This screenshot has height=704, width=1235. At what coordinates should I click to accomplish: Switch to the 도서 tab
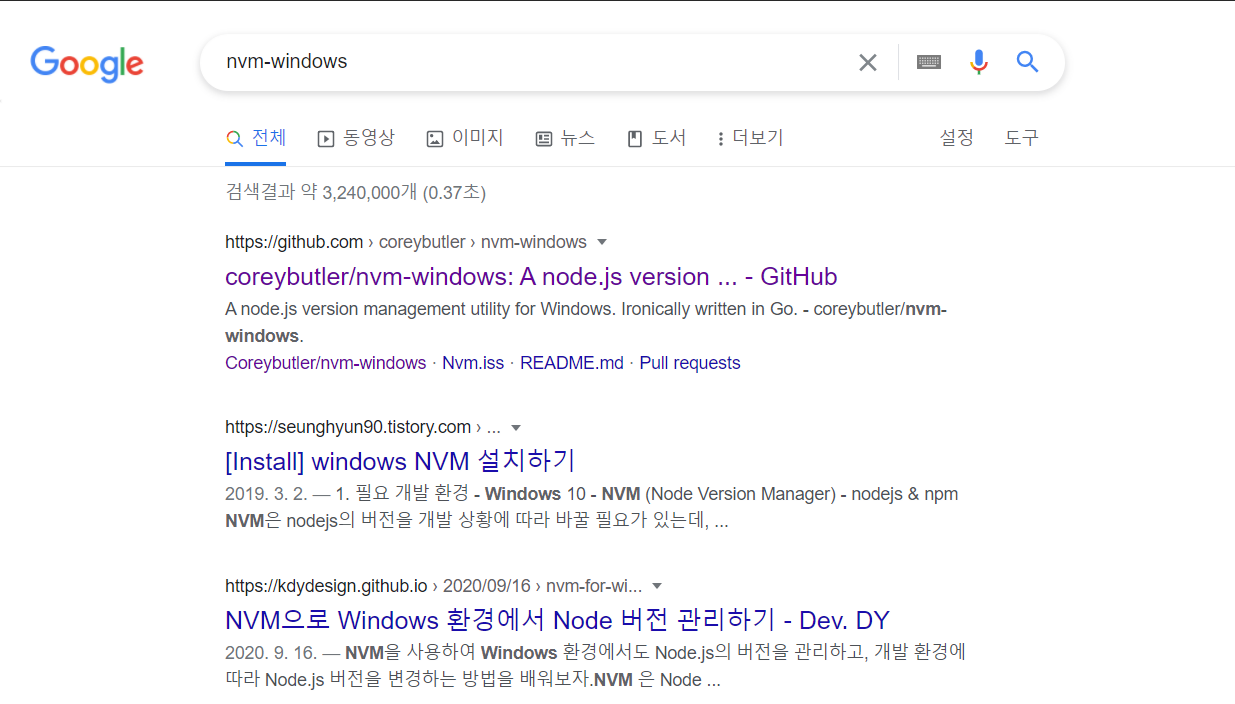pyautogui.click(x=657, y=138)
